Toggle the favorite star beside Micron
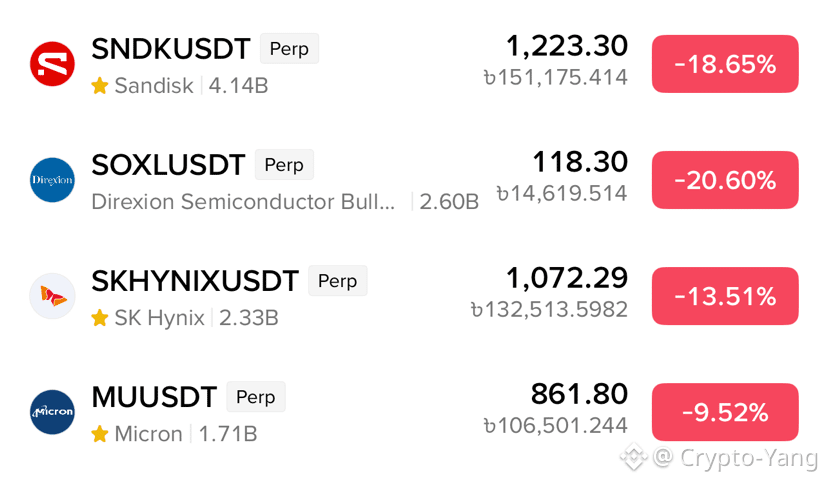 click(x=100, y=434)
